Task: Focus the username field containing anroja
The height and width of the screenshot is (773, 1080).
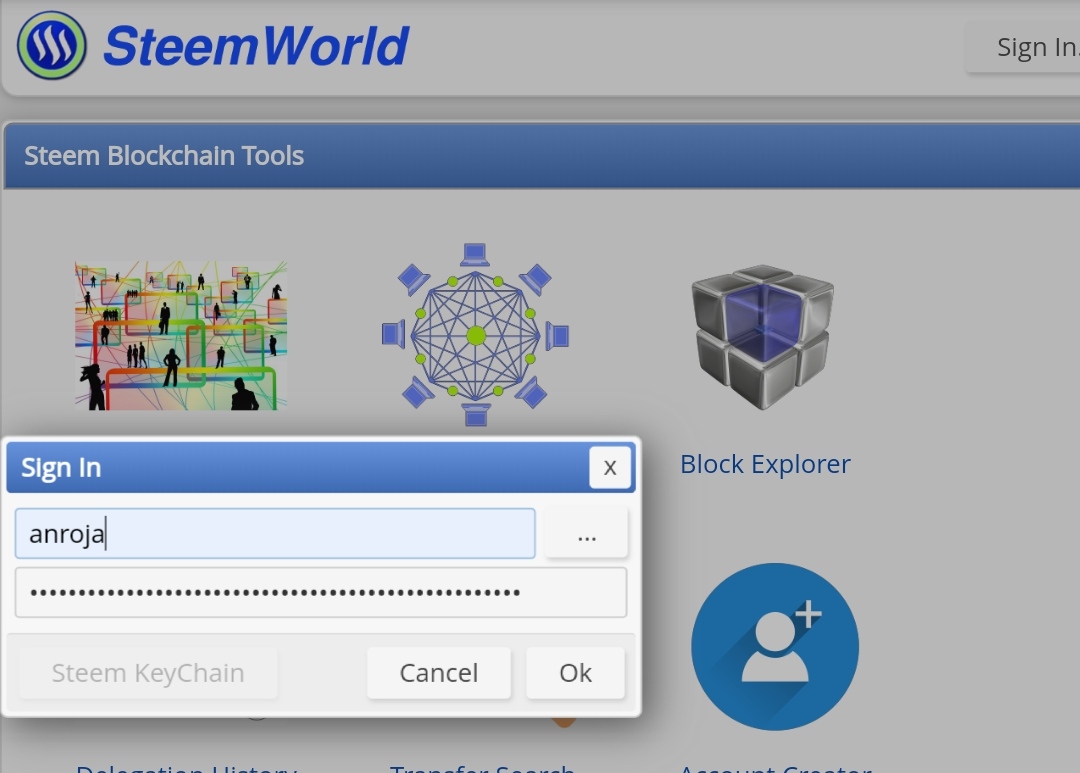Action: tap(275, 533)
